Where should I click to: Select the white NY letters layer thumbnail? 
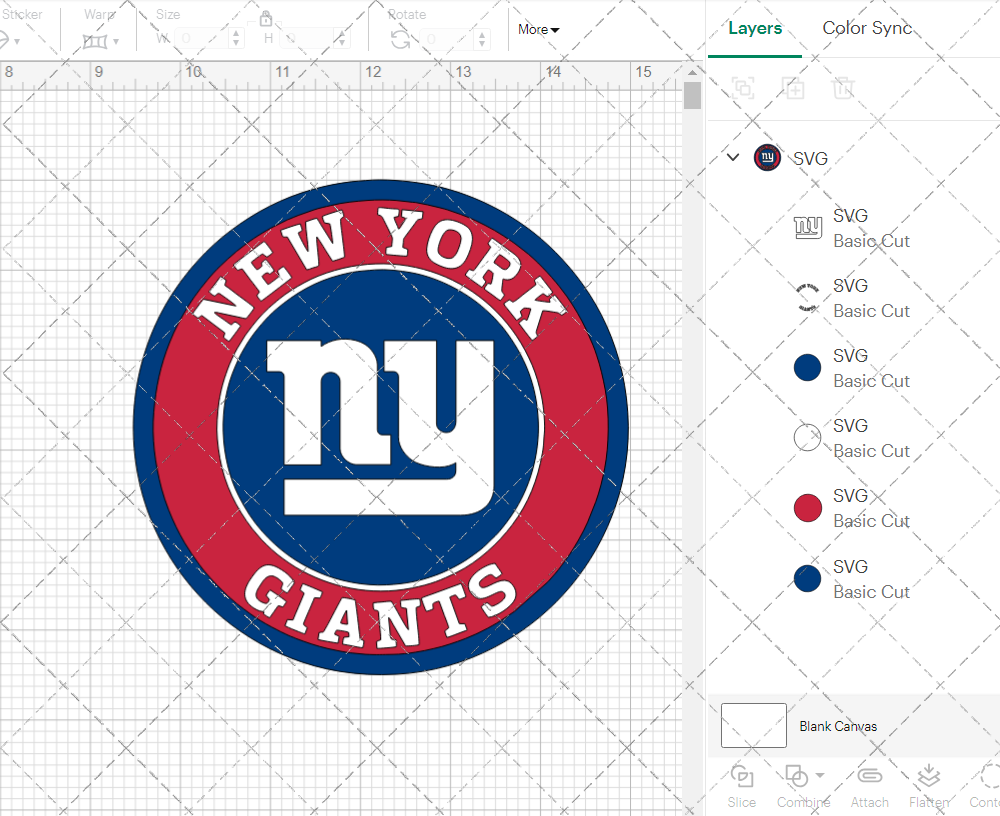tap(807, 228)
